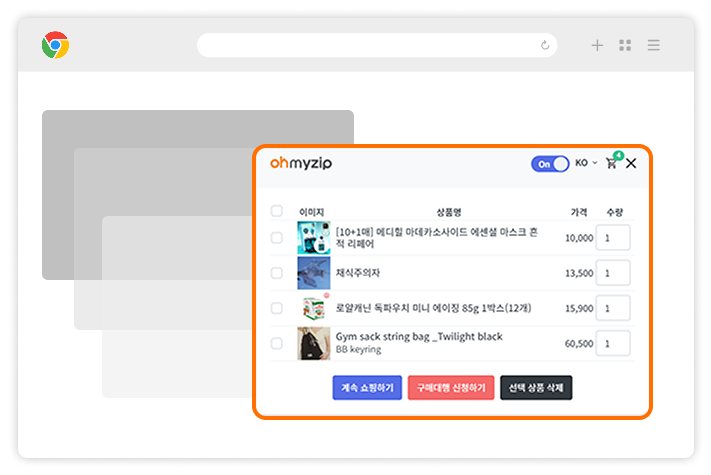Click the ohmyzip logo
711x475 pixels.
[x=301, y=163]
